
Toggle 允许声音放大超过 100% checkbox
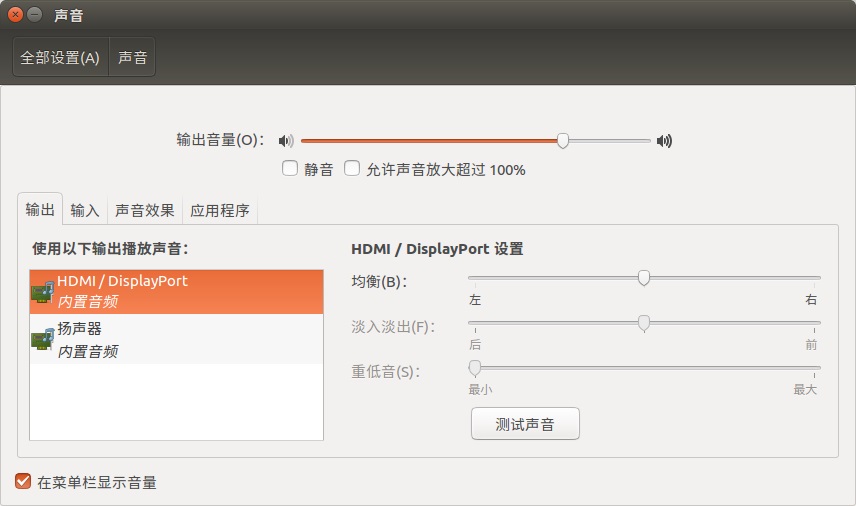[x=352, y=169]
